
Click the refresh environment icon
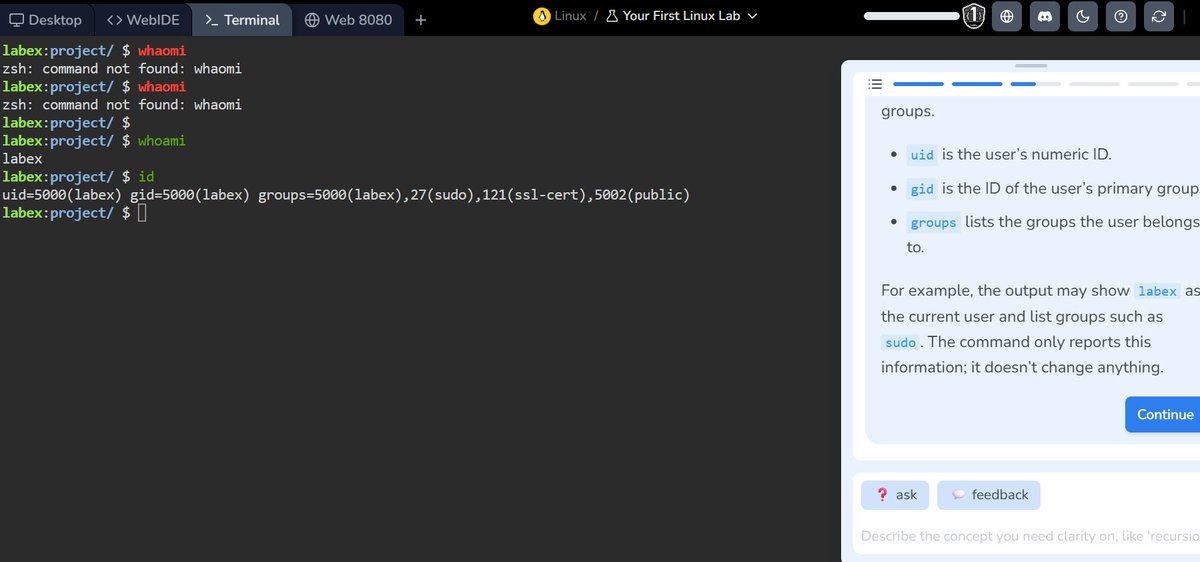coord(1160,16)
